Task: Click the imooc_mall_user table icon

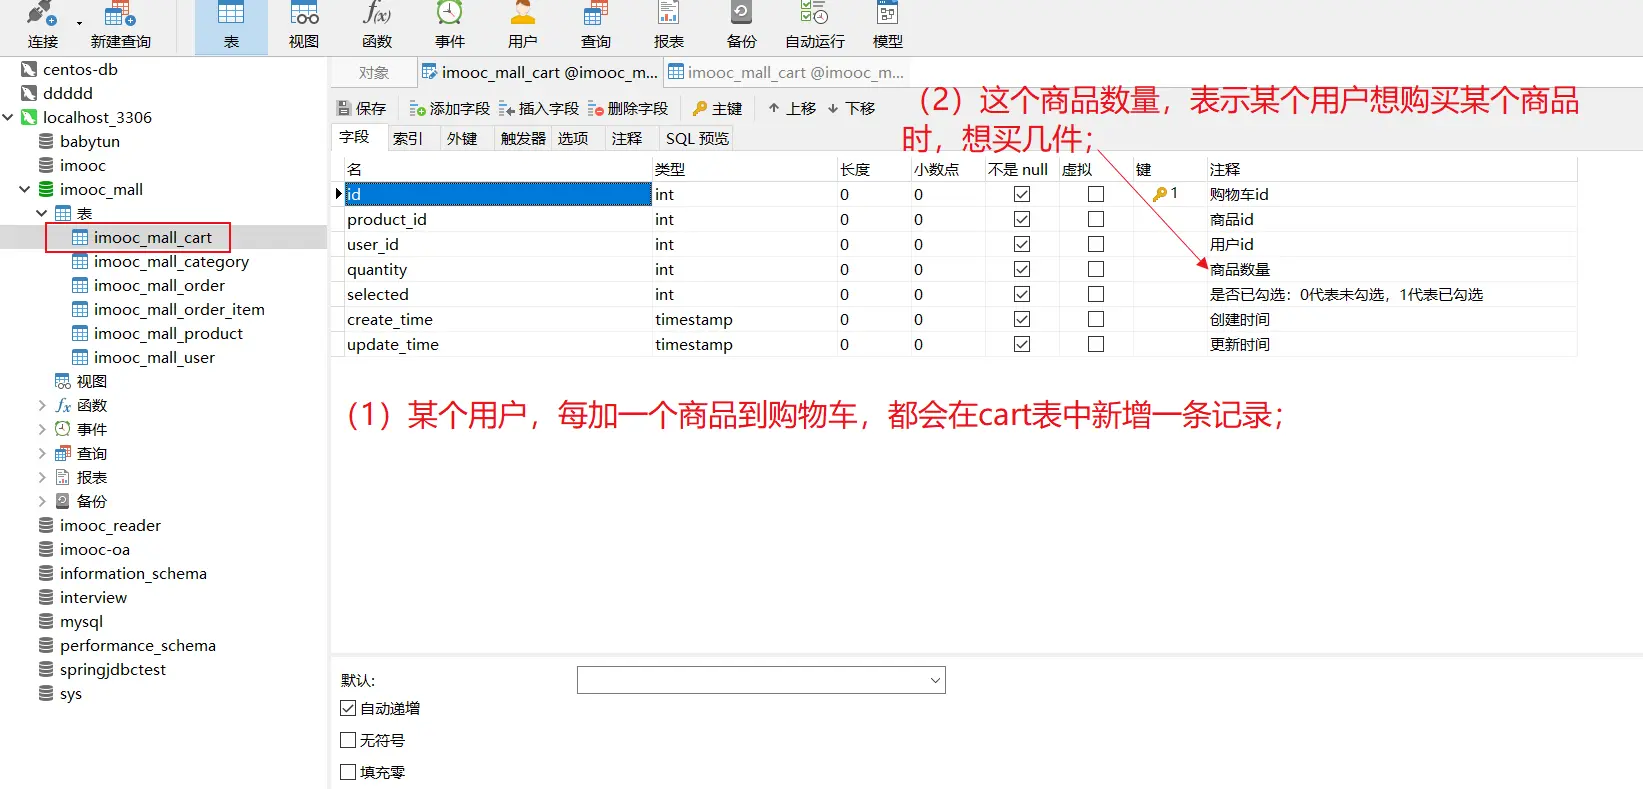Action: [80, 357]
